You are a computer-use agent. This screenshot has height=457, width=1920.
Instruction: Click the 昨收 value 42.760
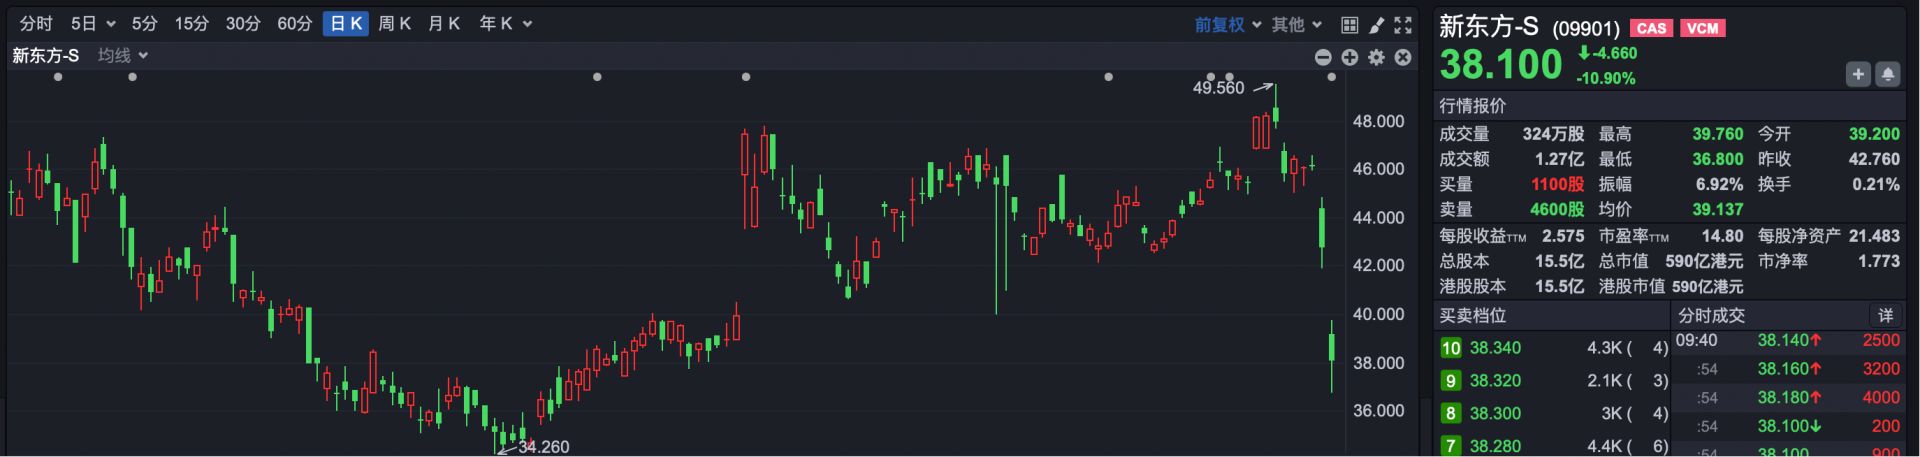tap(1874, 159)
